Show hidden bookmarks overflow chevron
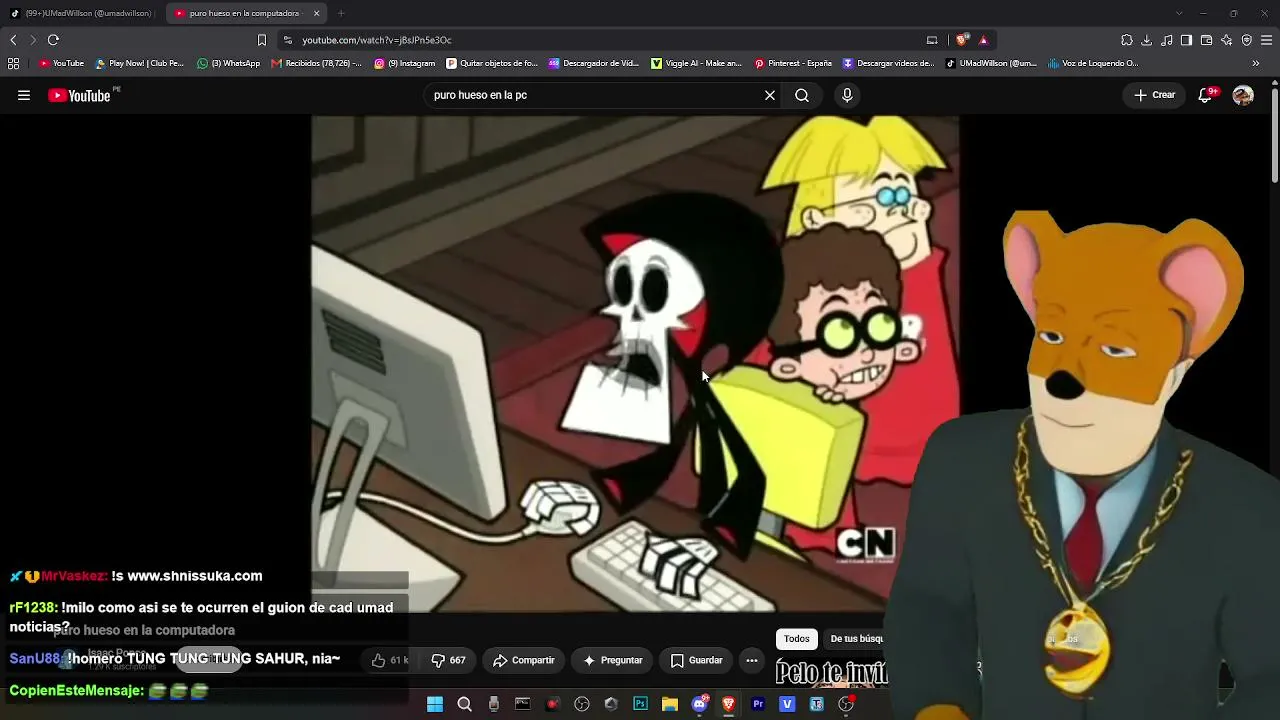 1256,63
